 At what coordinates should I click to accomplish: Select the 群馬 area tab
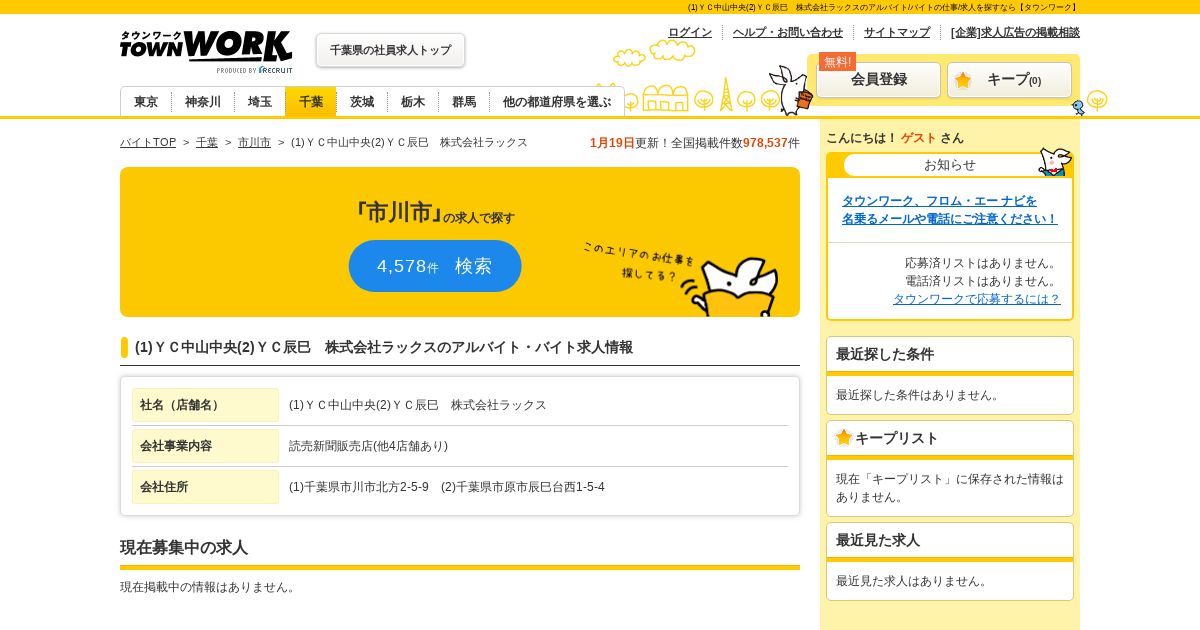pyautogui.click(x=464, y=102)
